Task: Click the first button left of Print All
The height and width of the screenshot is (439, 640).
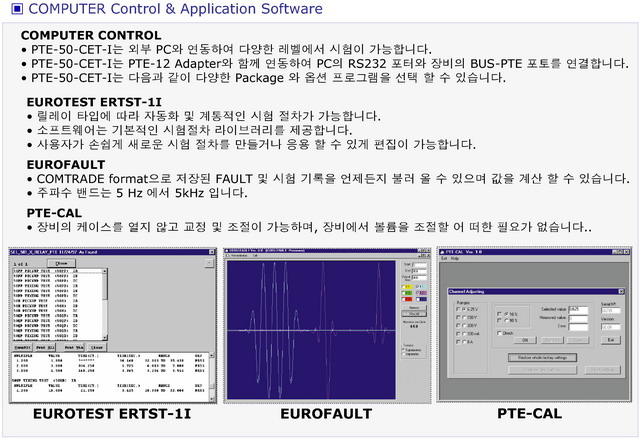Action: (x=22, y=347)
